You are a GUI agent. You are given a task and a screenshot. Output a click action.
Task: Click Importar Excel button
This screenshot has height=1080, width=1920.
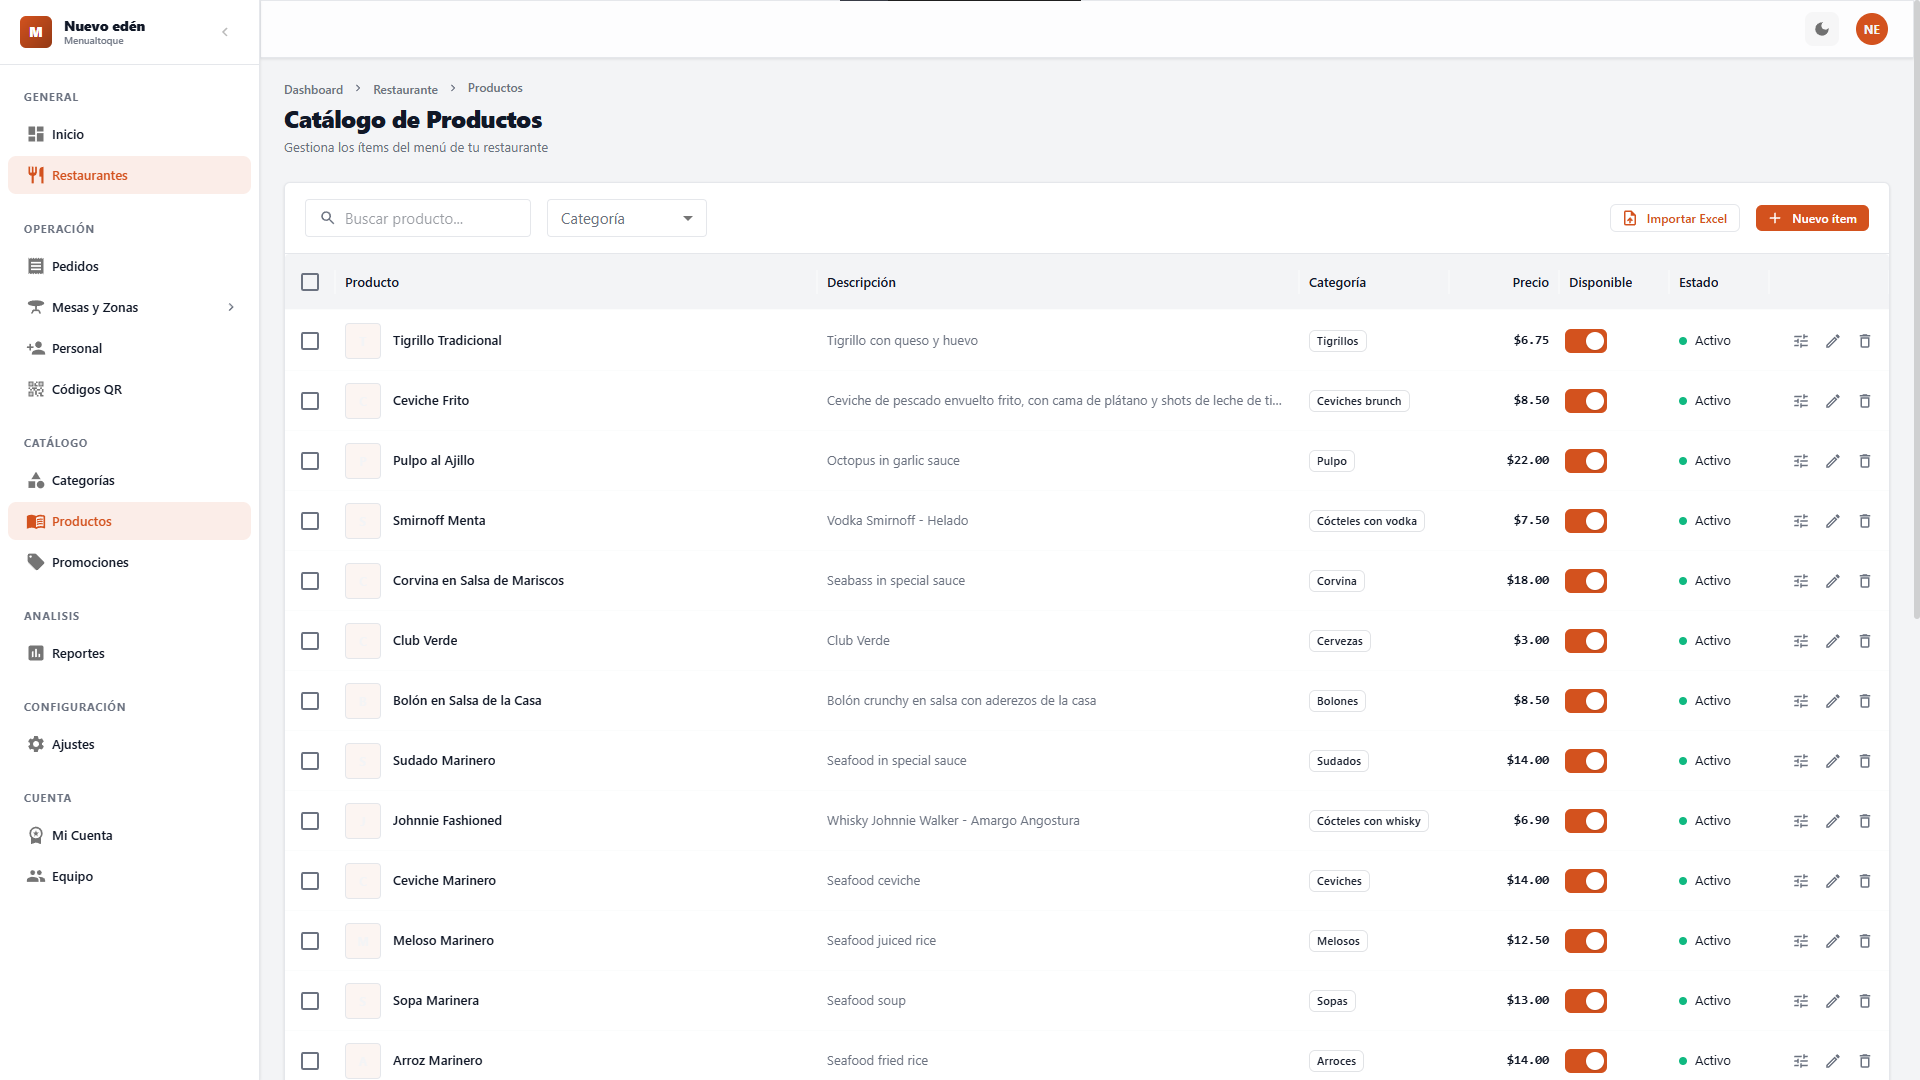pos(1675,218)
